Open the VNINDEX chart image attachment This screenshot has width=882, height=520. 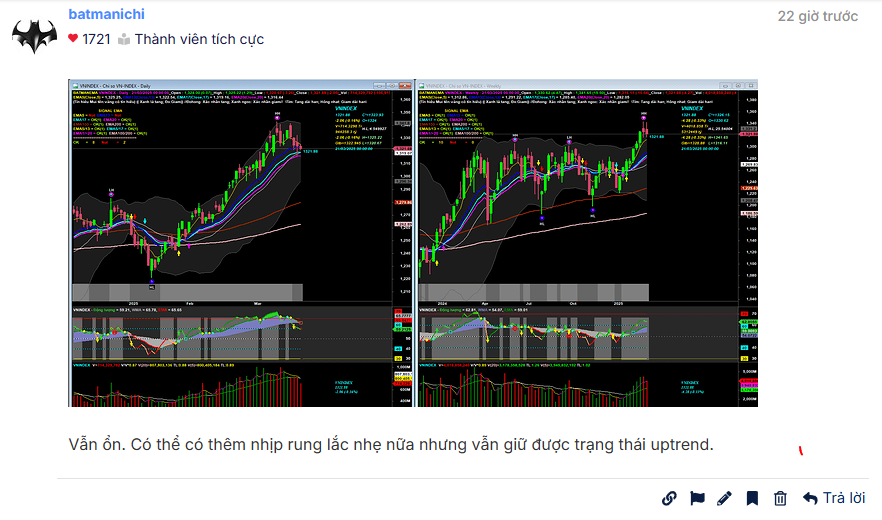coord(413,243)
